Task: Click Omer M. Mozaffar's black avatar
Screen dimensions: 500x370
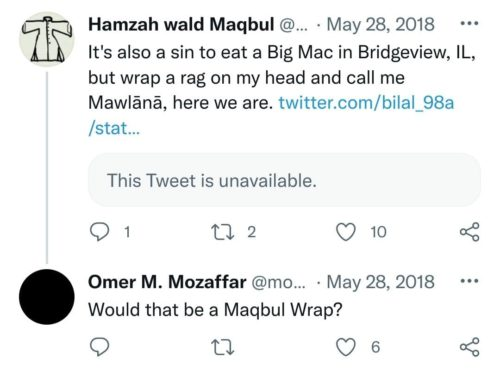Action: (x=47, y=297)
